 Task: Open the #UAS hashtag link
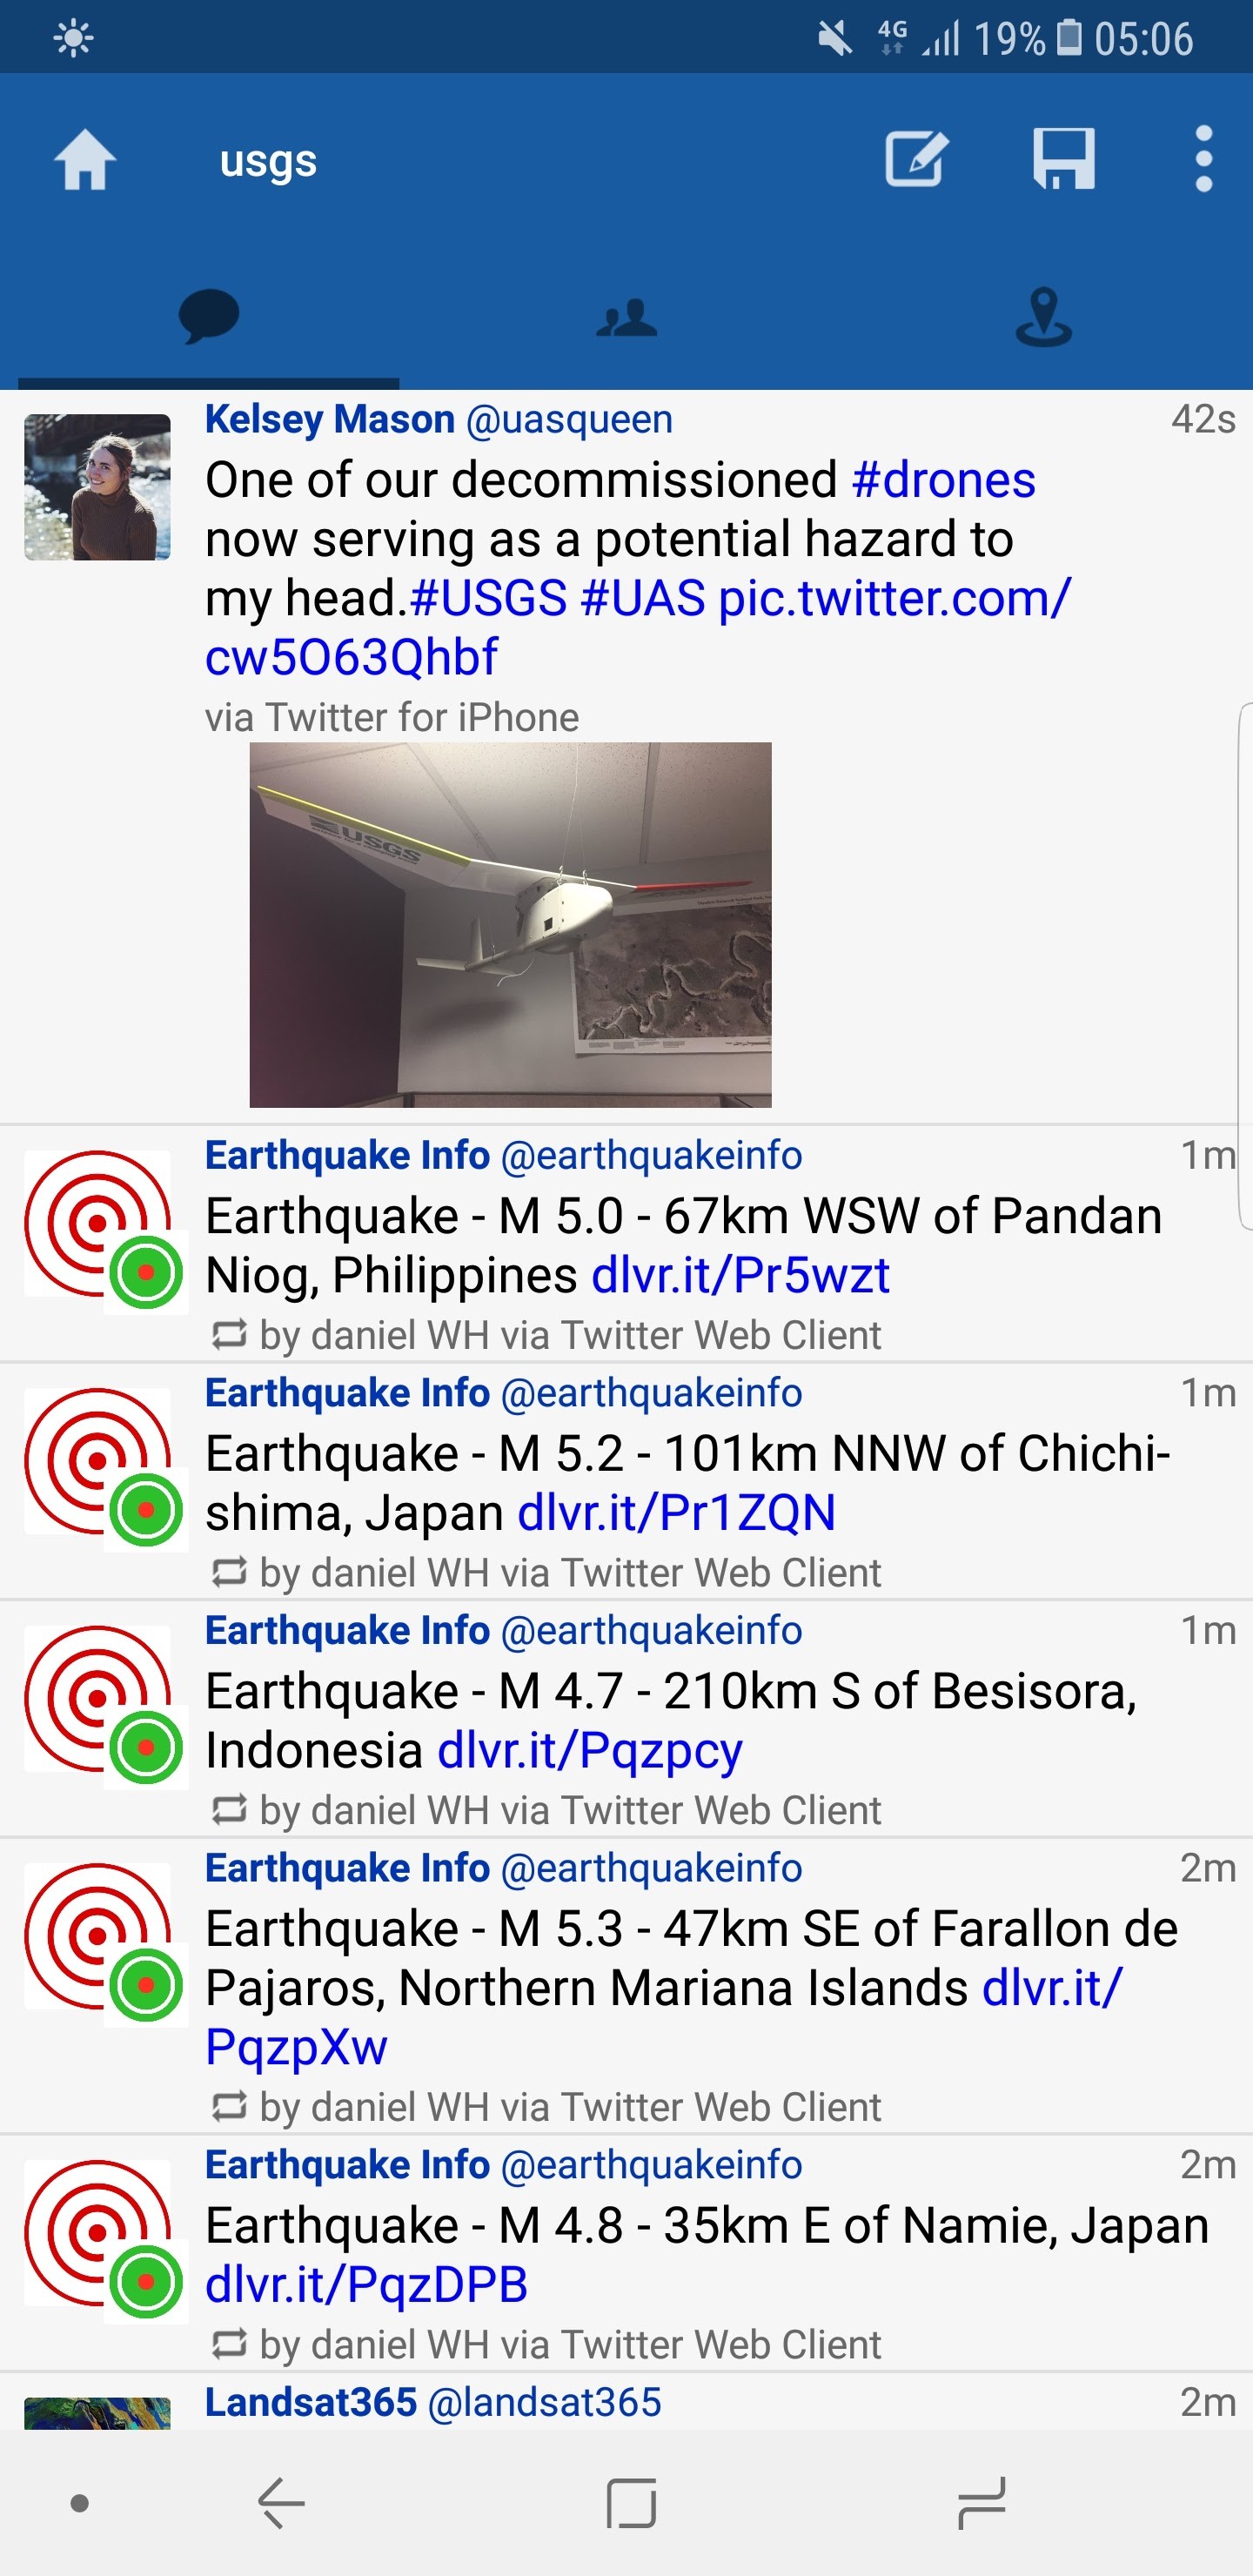tap(643, 598)
